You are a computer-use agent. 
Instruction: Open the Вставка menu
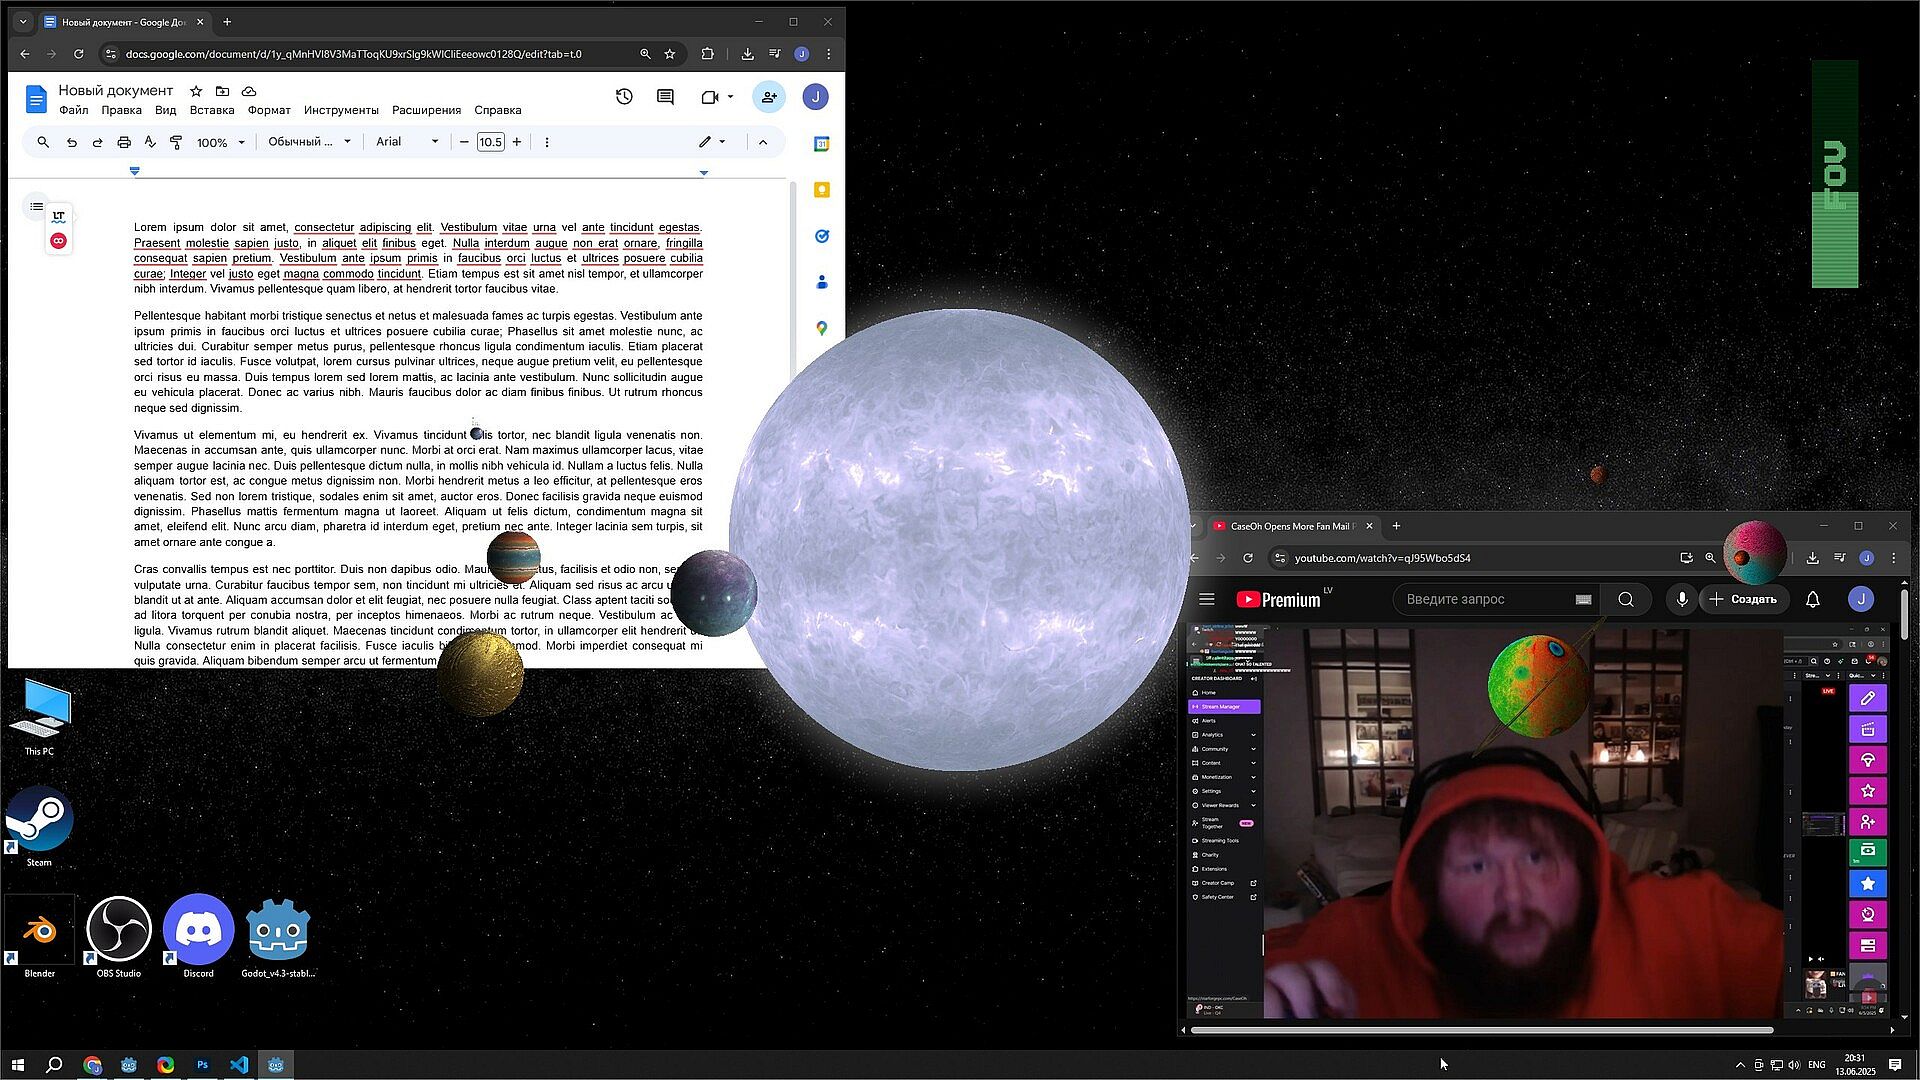pos(212,110)
